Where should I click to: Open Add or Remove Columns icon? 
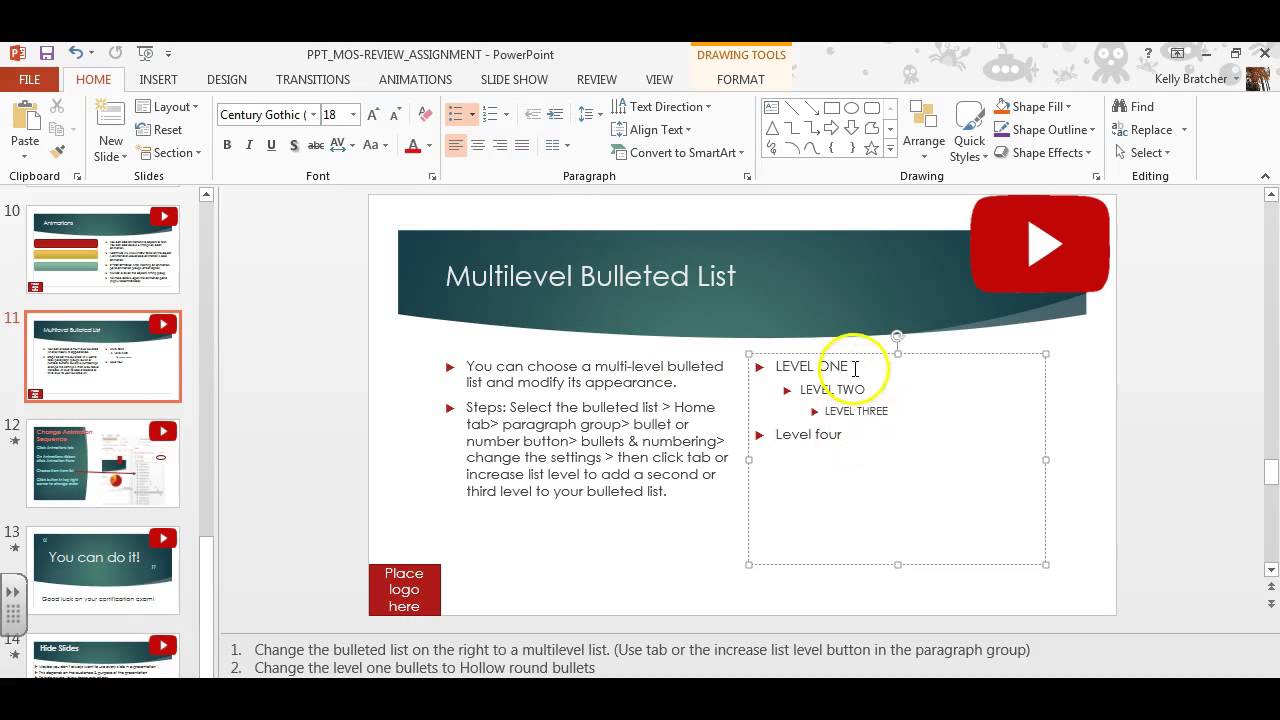(556, 145)
